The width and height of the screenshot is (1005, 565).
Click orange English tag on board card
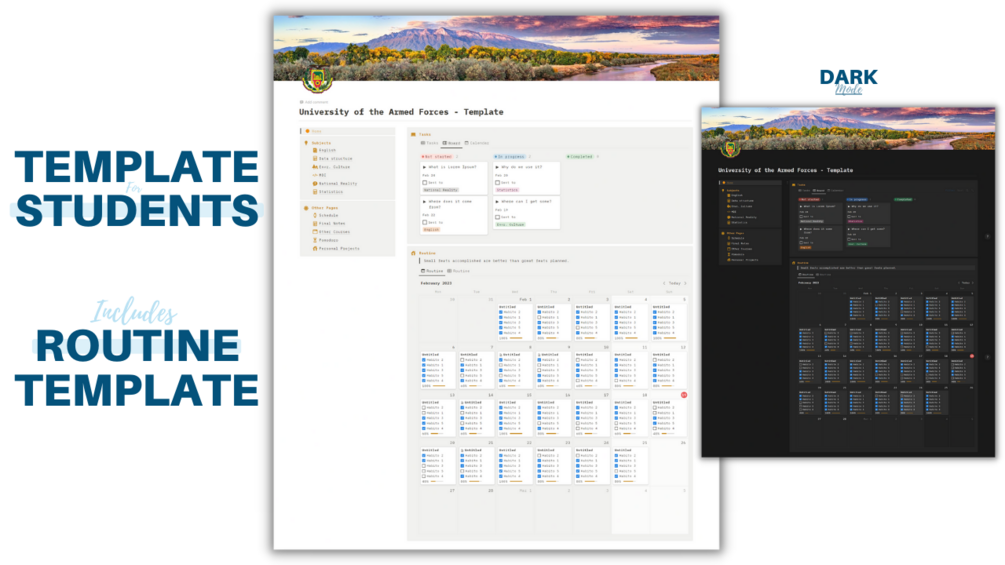point(431,229)
